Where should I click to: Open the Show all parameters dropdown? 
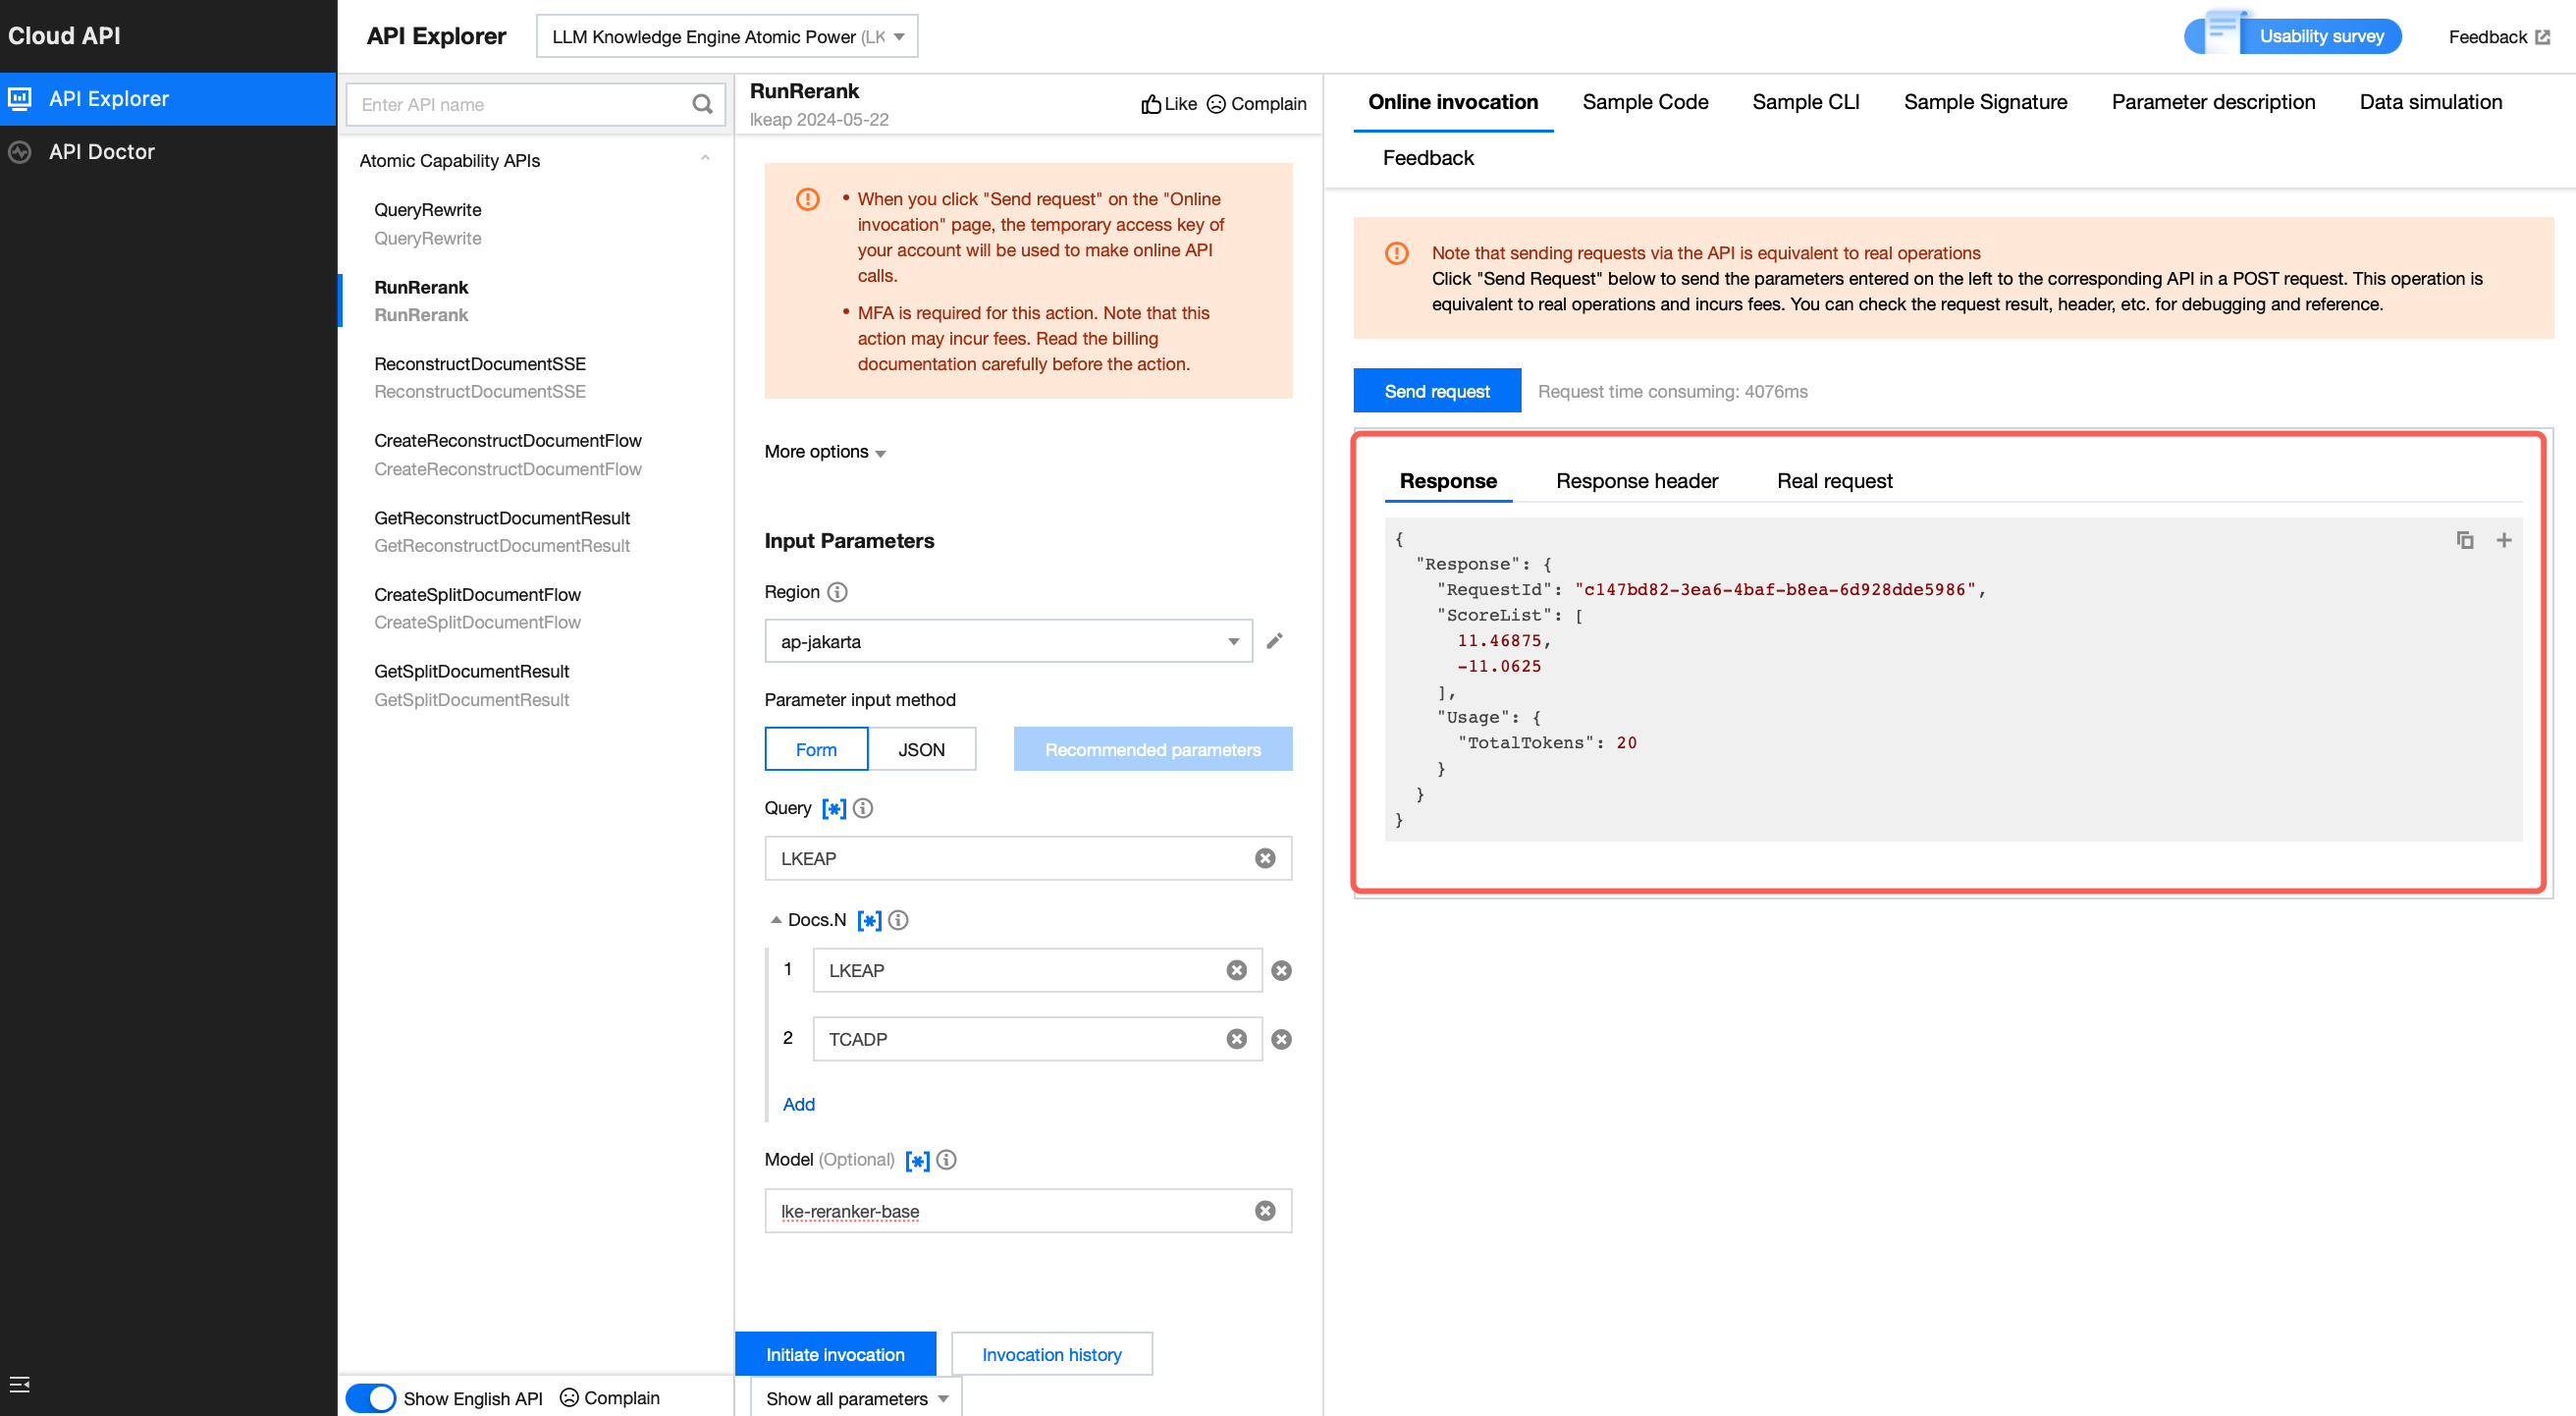point(856,1398)
